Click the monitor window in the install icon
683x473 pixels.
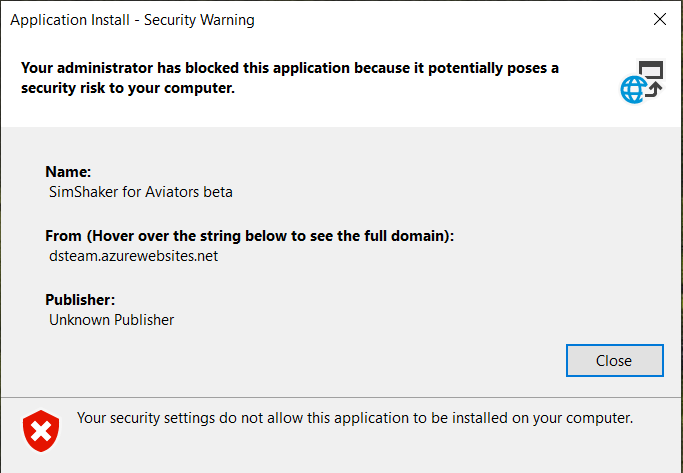point(651,70)
